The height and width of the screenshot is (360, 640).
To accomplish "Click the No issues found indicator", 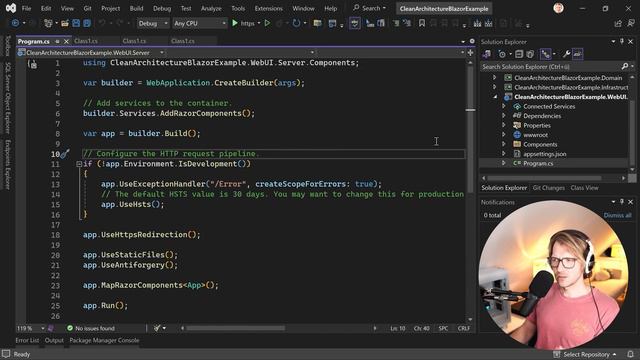I will point(91,328).
